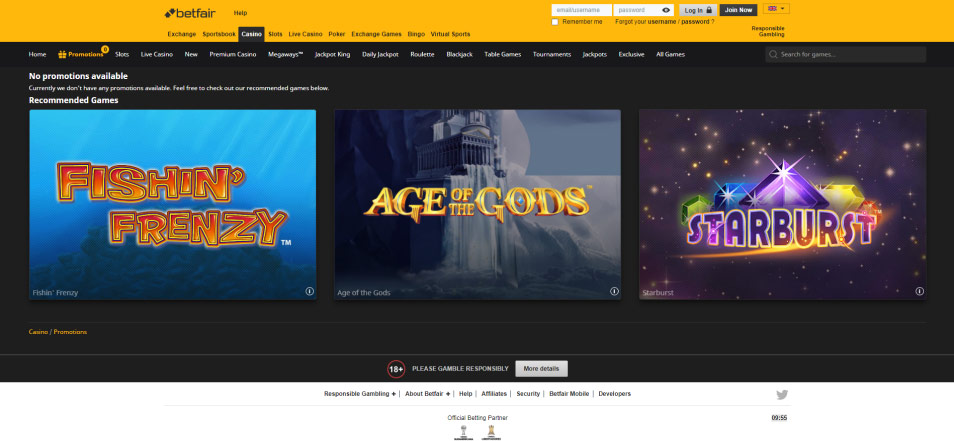
Task: Click the search magnifier icon
Action: click(x=773, y=54)
